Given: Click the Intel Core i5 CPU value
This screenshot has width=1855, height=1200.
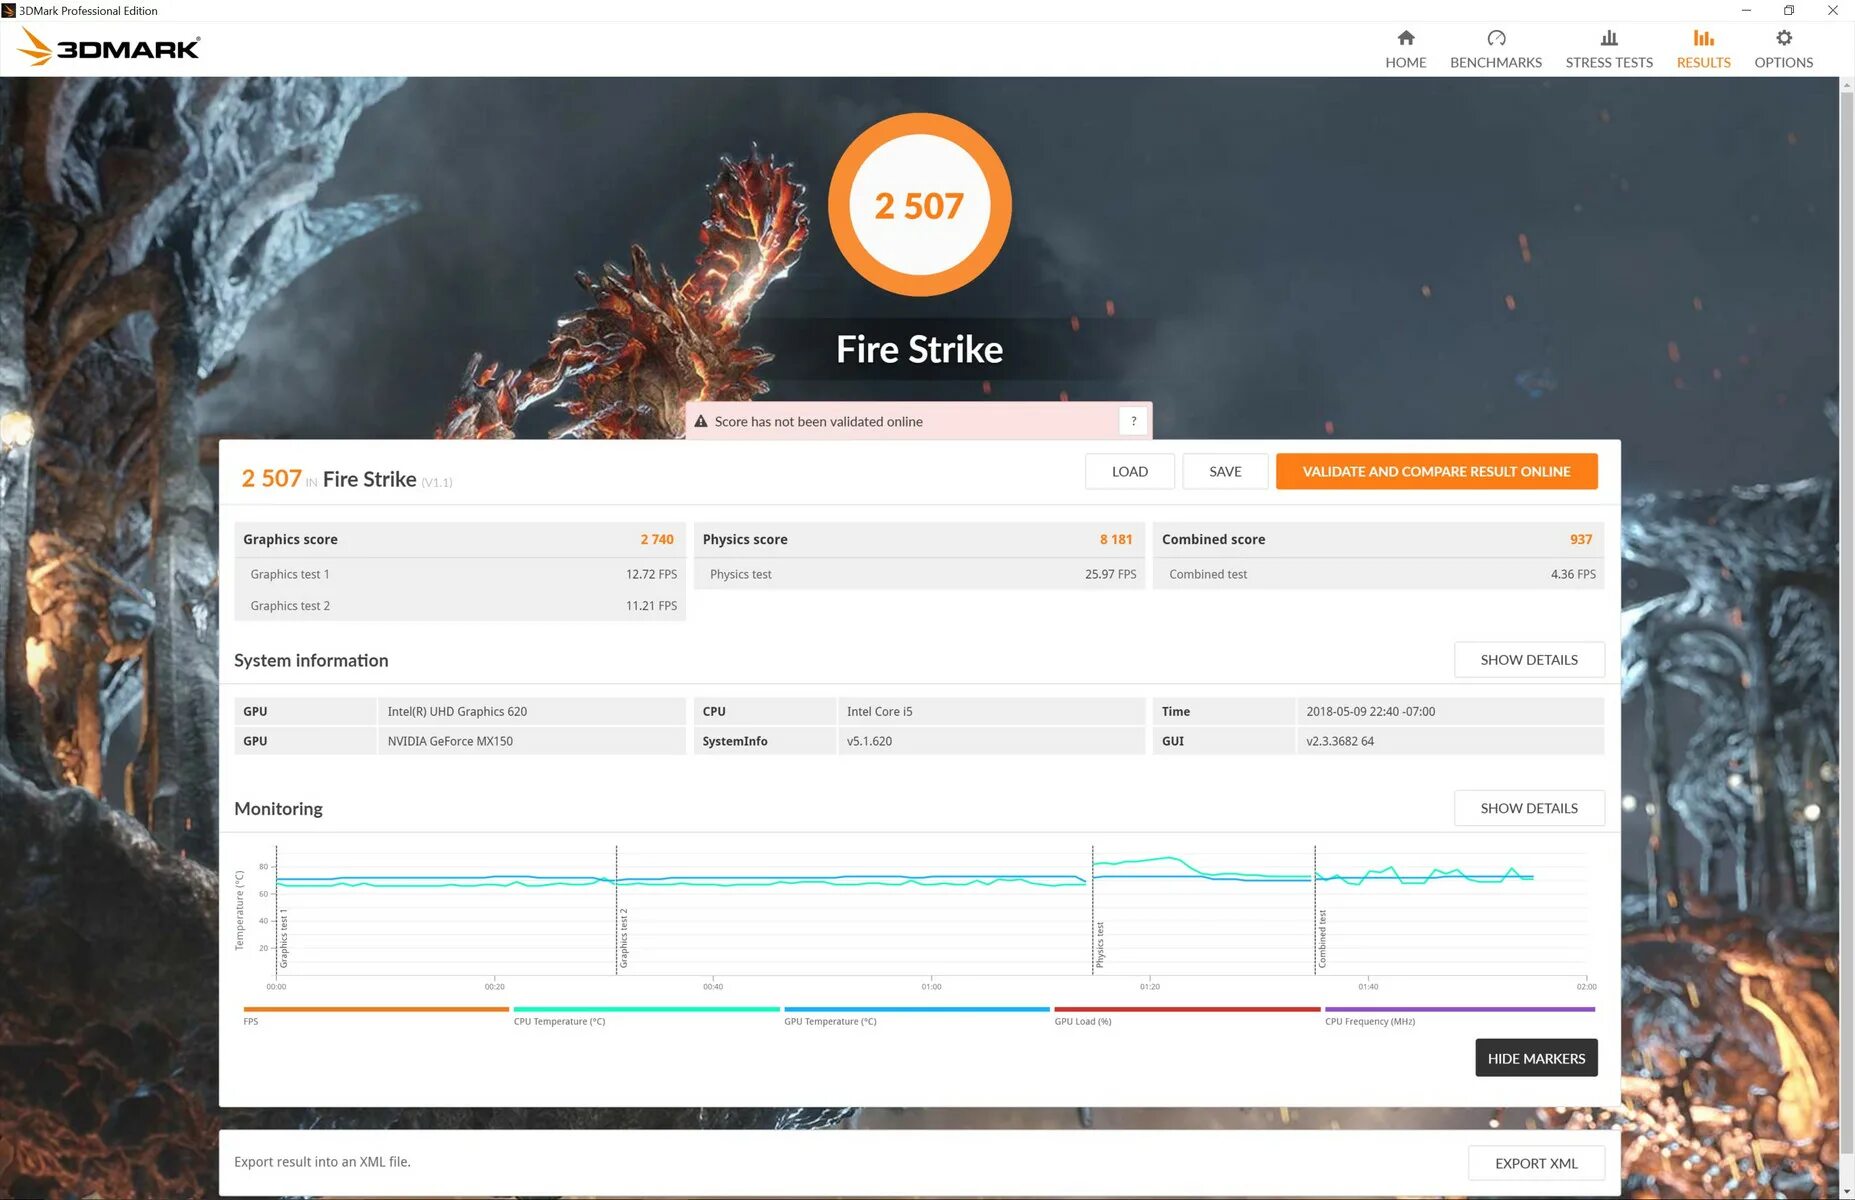Looking at the screenshot, I should (x=879, y=712).
